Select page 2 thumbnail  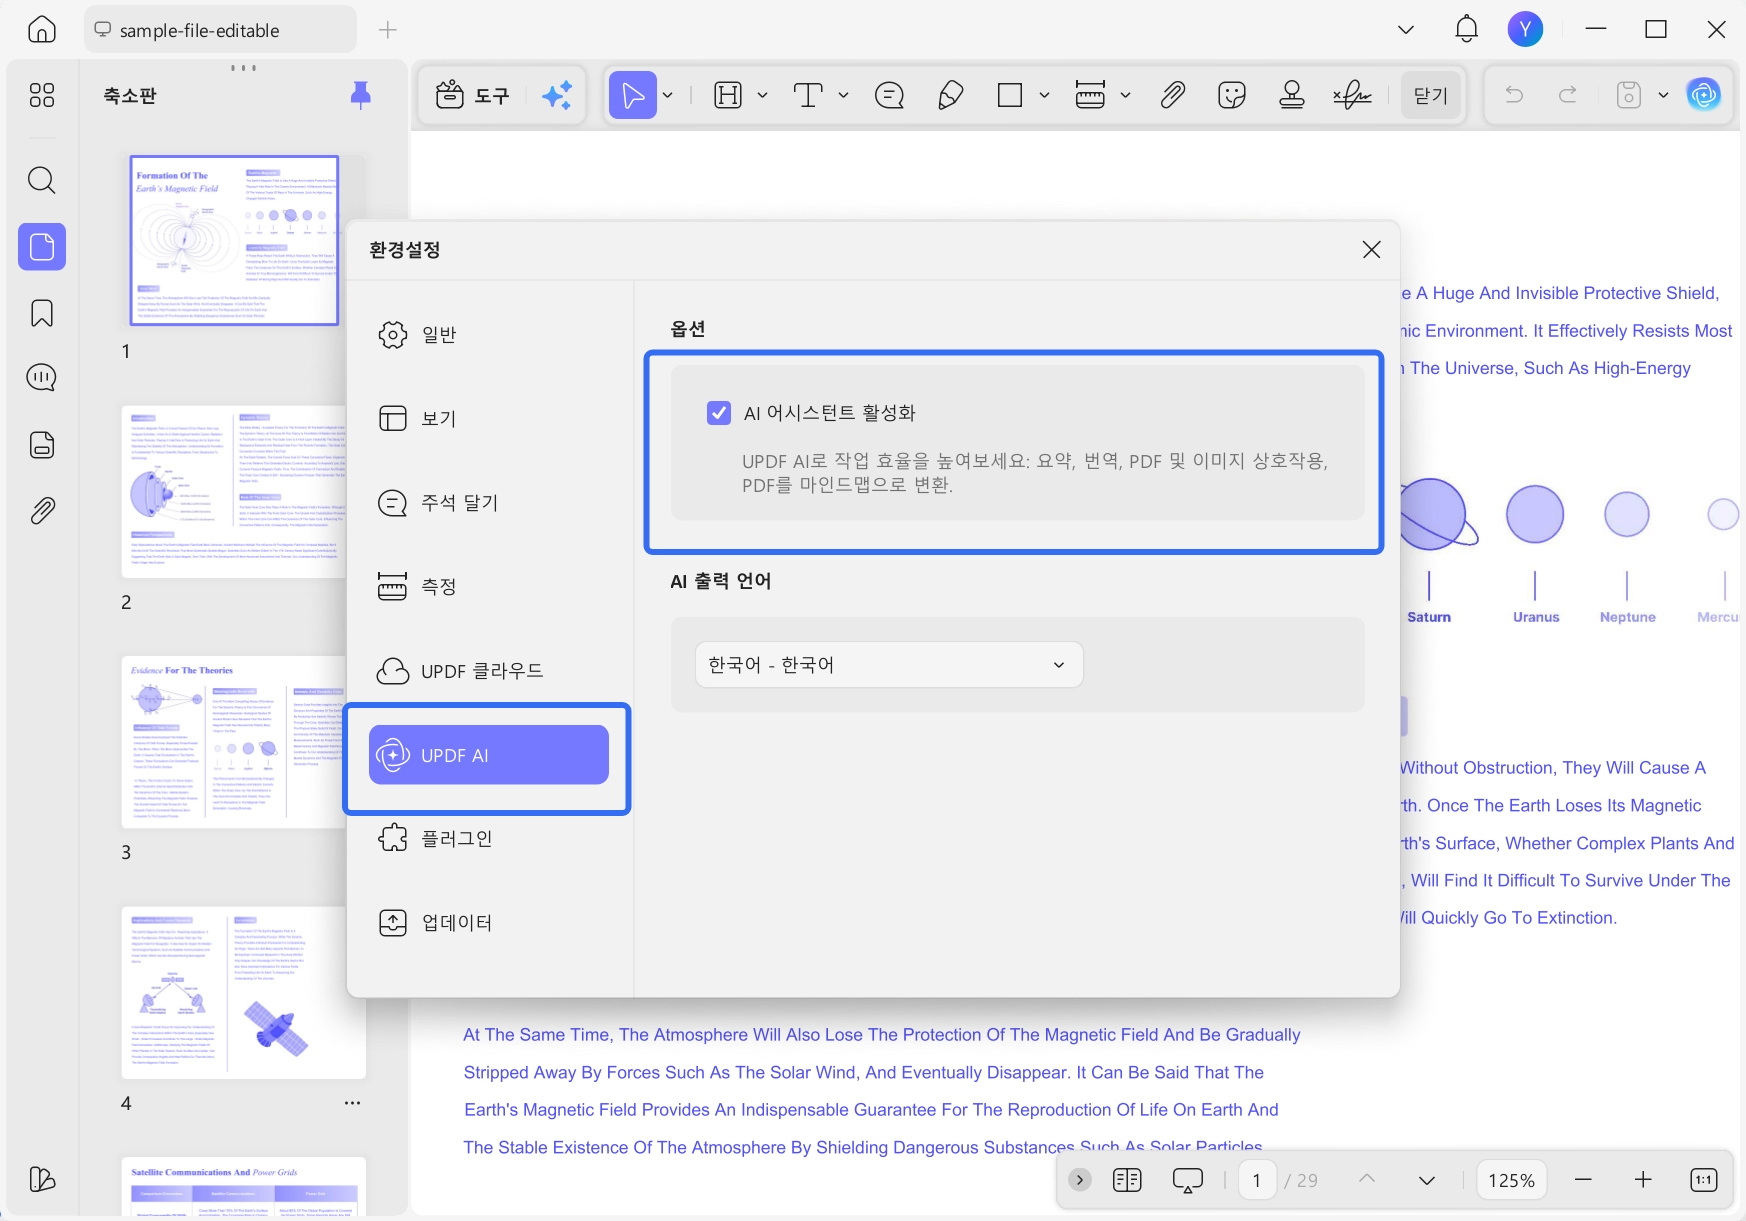234,491
